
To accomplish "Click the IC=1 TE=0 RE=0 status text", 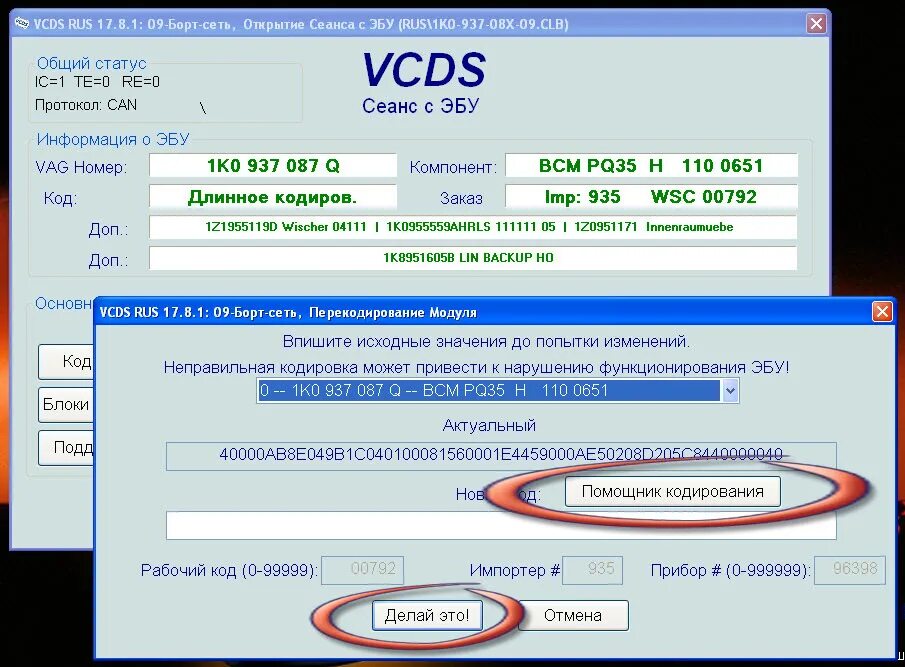I will [x=97, y=82].
